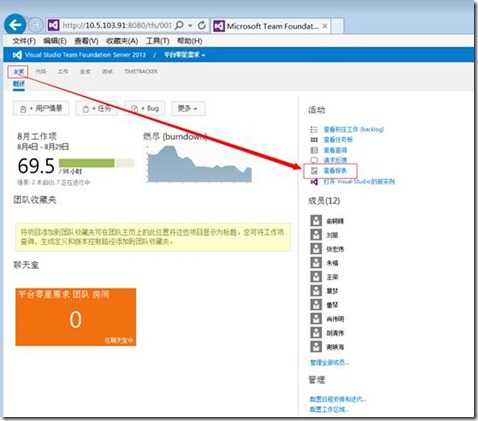The image size is (478, 421).
Task: Open the 收藏夹(A) menu
Action: [x=122, y=41]
